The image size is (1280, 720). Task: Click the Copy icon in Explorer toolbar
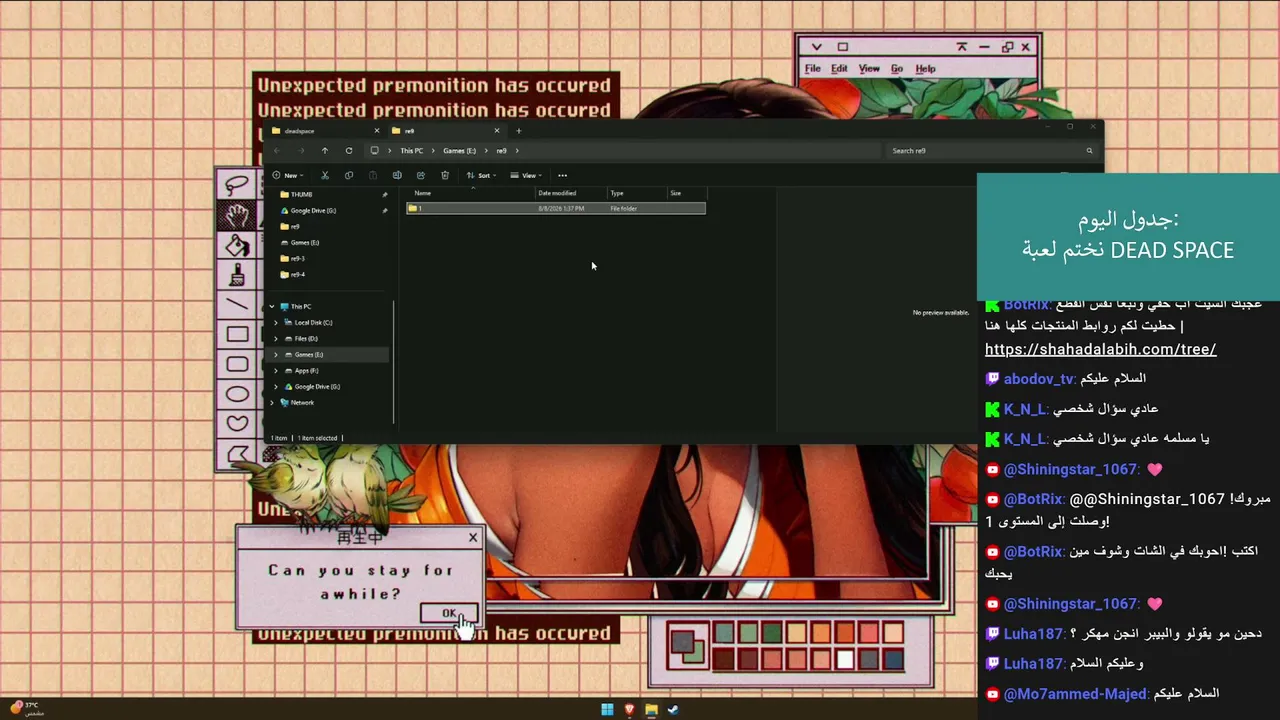click(349, 176)
